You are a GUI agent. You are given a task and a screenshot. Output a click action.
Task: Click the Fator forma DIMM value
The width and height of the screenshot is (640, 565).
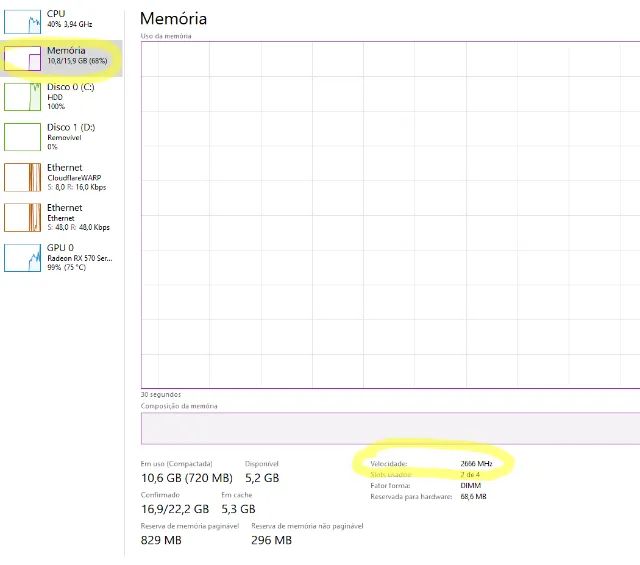471,485
